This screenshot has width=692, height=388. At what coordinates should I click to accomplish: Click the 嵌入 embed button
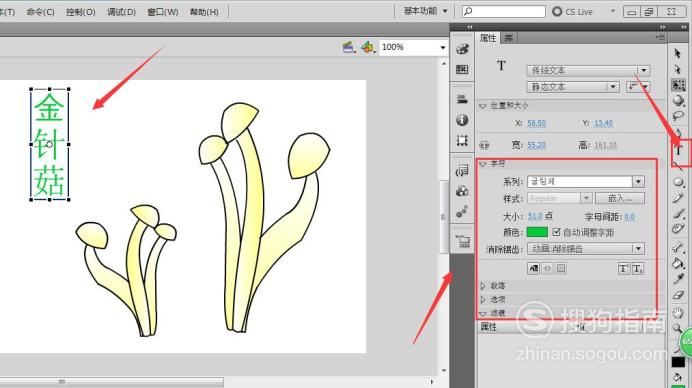click(620, 198)
